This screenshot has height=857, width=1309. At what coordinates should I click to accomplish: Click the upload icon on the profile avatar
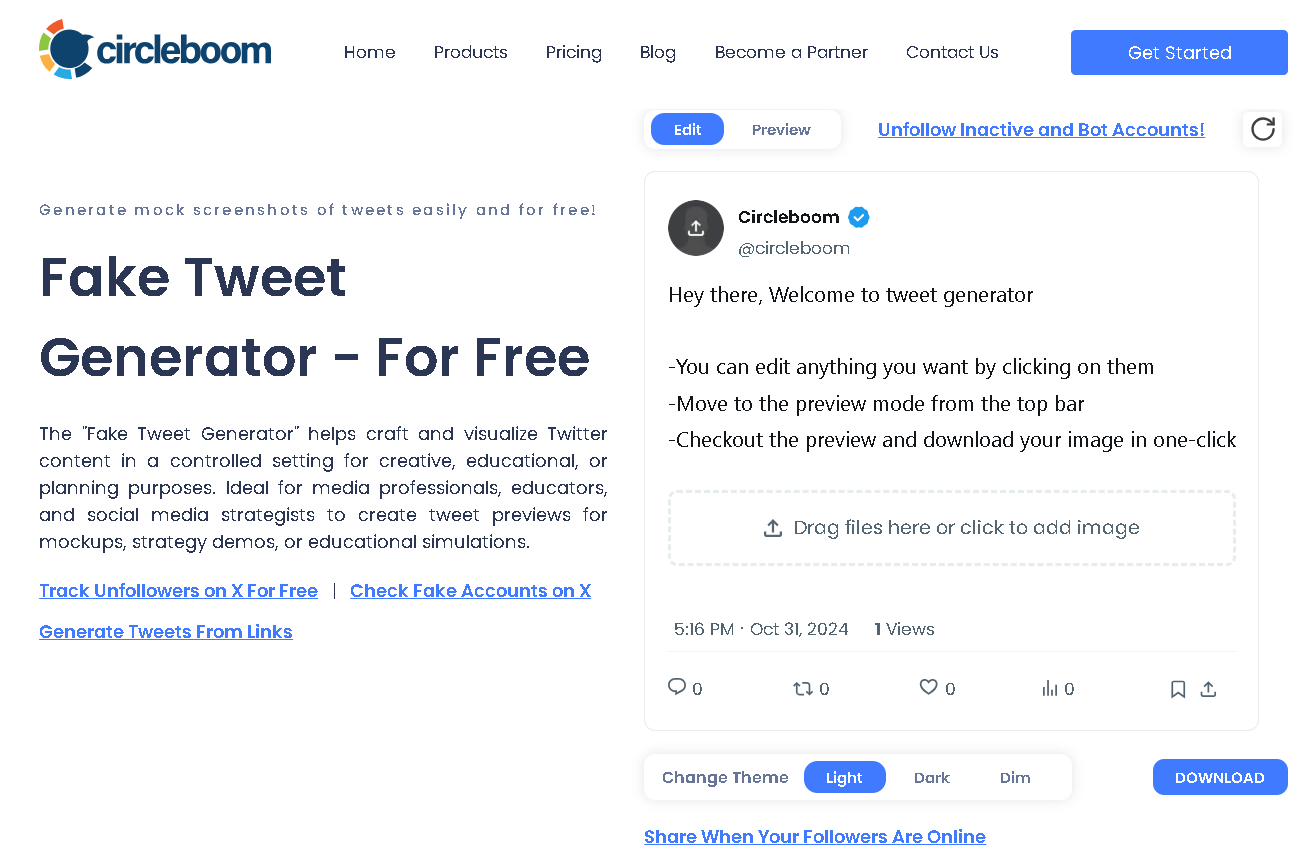tap(696, 228)
